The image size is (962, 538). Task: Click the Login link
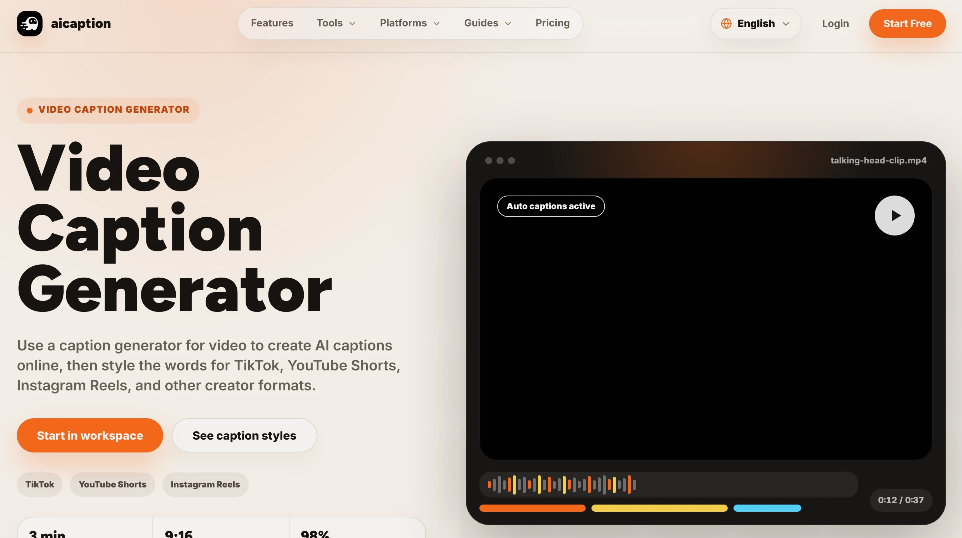pyautogui.click(x=836, y=23)
